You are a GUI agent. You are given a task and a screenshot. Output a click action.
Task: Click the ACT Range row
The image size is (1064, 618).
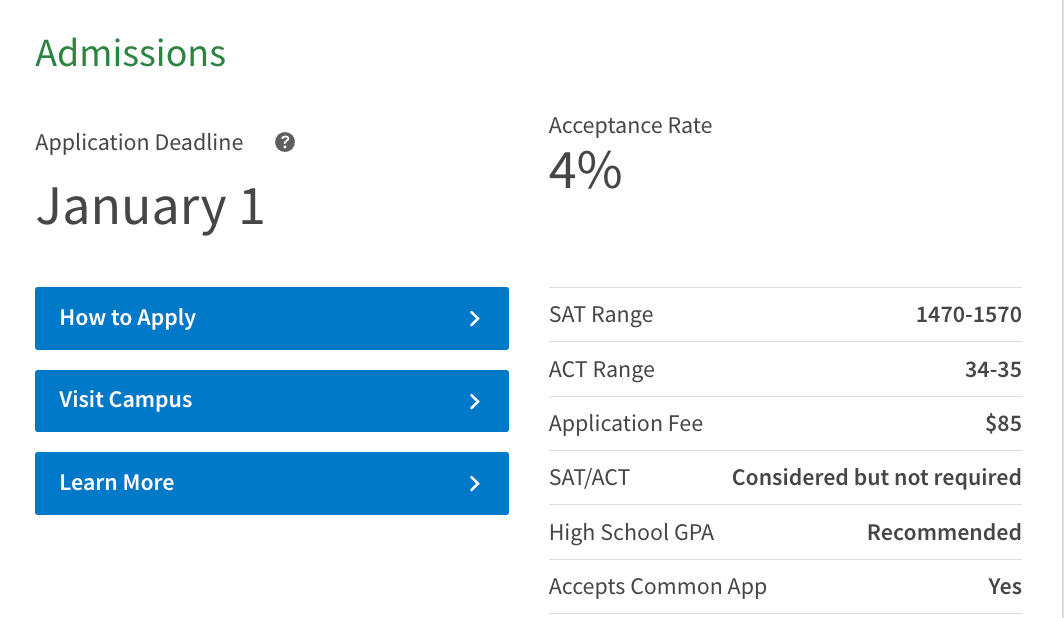coord(785,369)
